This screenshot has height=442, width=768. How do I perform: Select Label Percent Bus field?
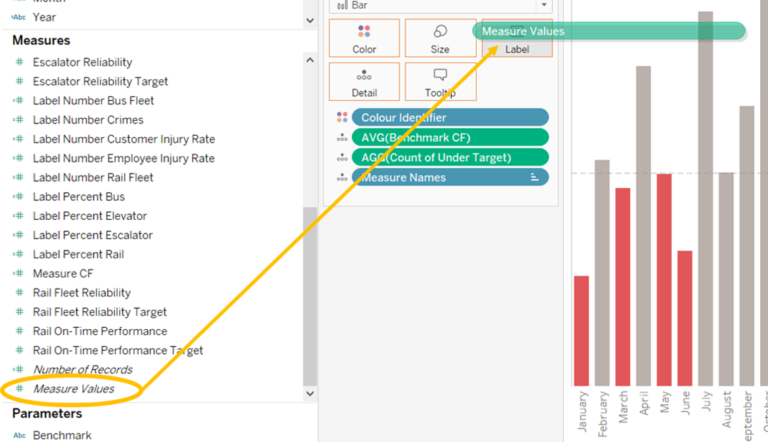[x=78, y=196]
